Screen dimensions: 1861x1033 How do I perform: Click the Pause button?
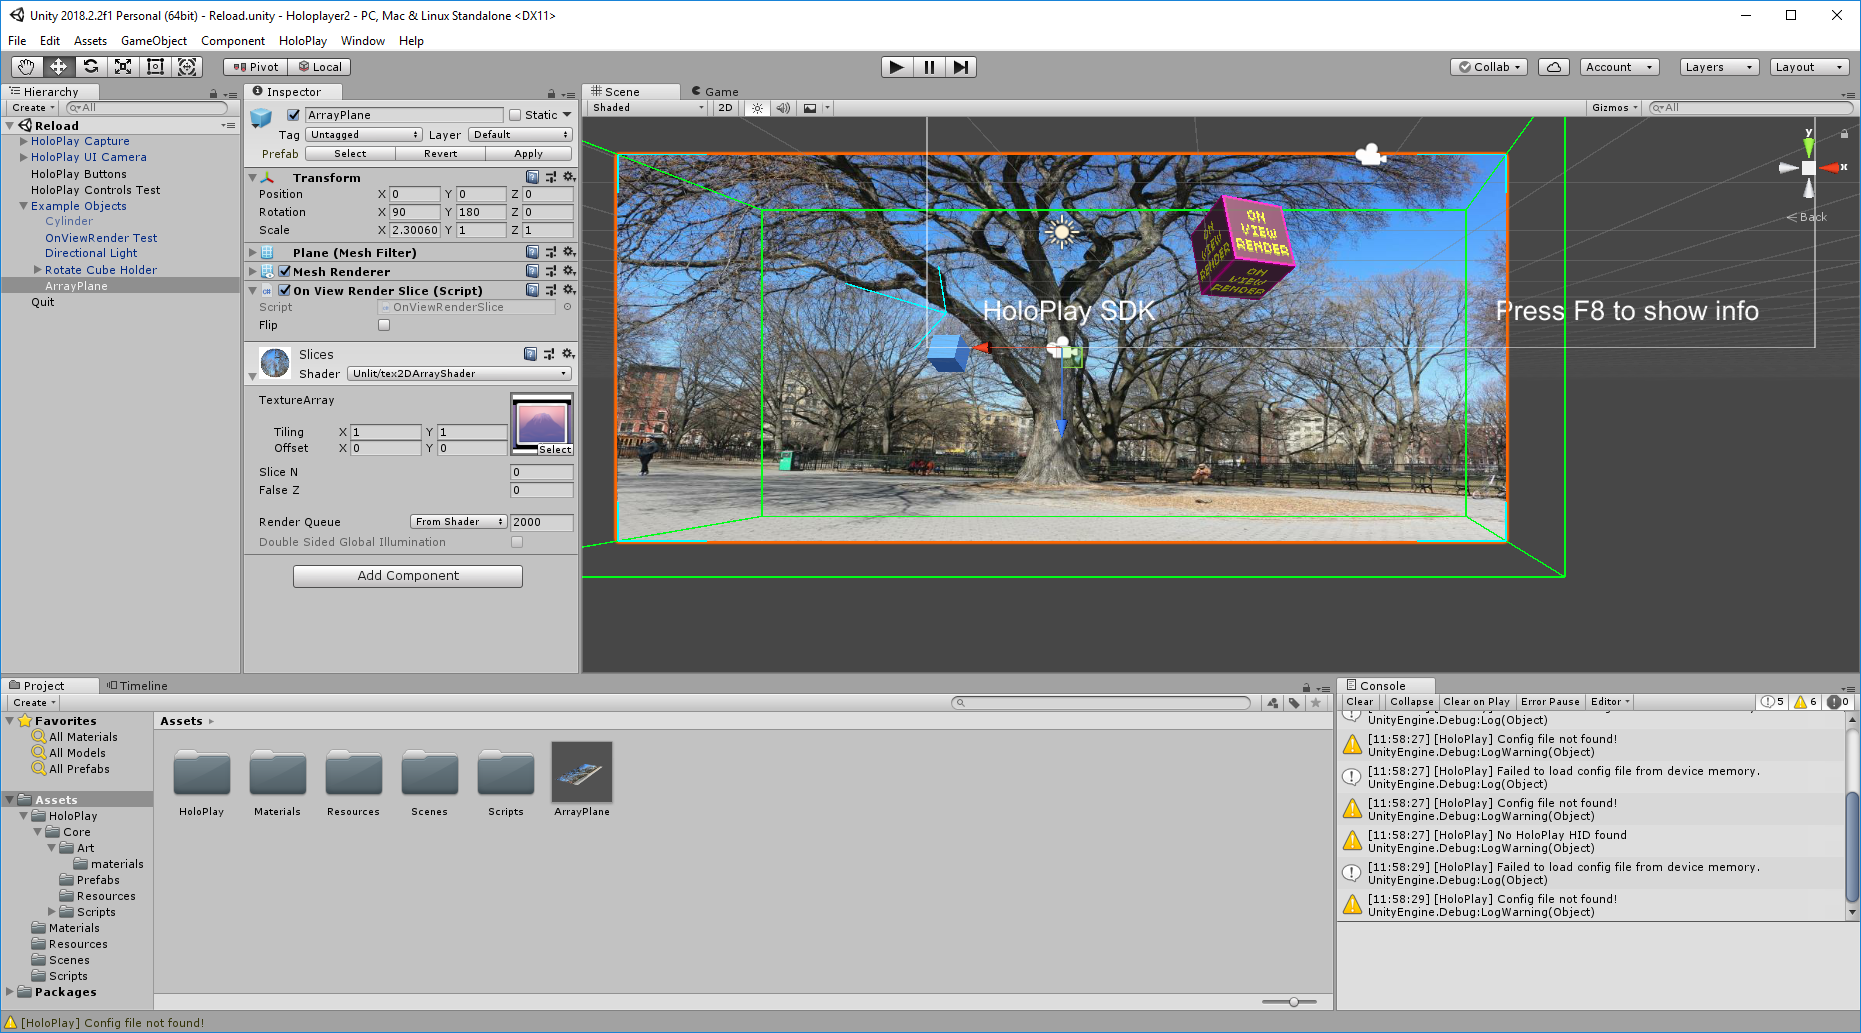[929, 67]
